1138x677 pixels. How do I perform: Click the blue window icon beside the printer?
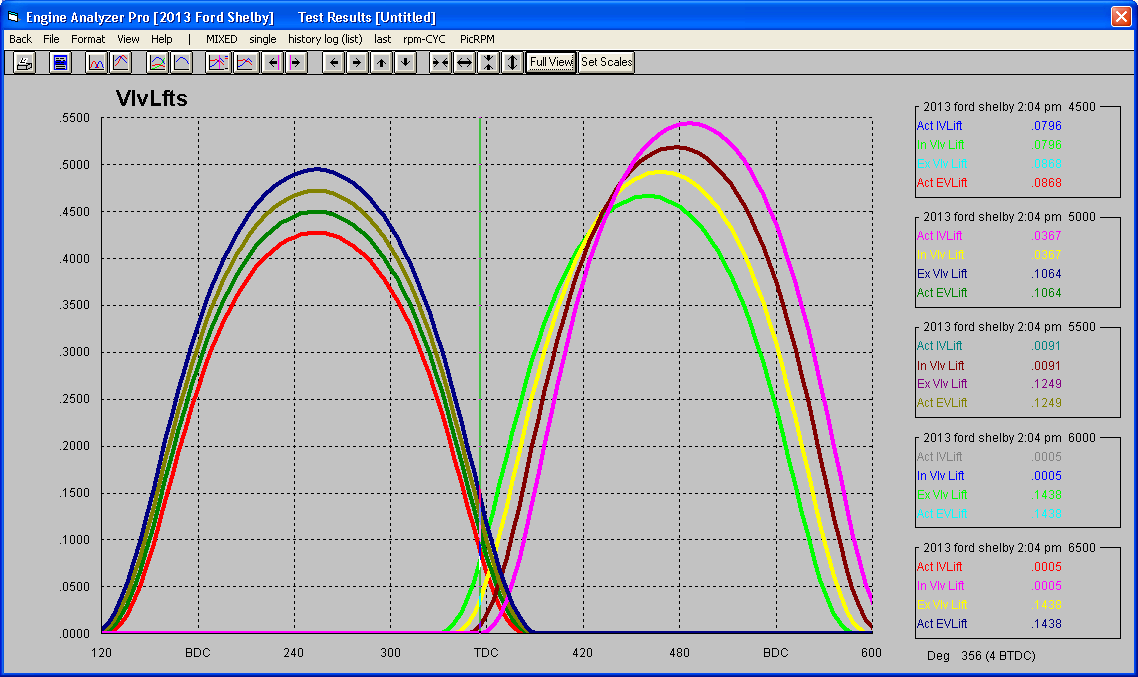(60, 62)
